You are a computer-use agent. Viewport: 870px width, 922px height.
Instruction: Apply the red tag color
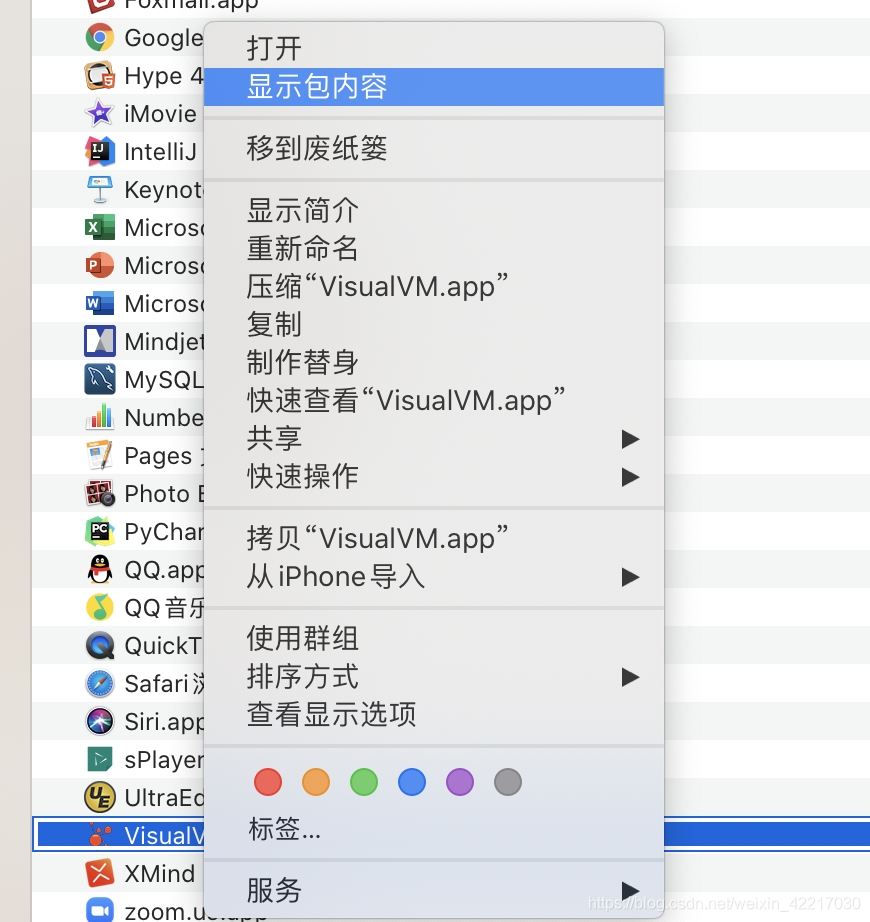pyautogui.click(x=268, y=782)
